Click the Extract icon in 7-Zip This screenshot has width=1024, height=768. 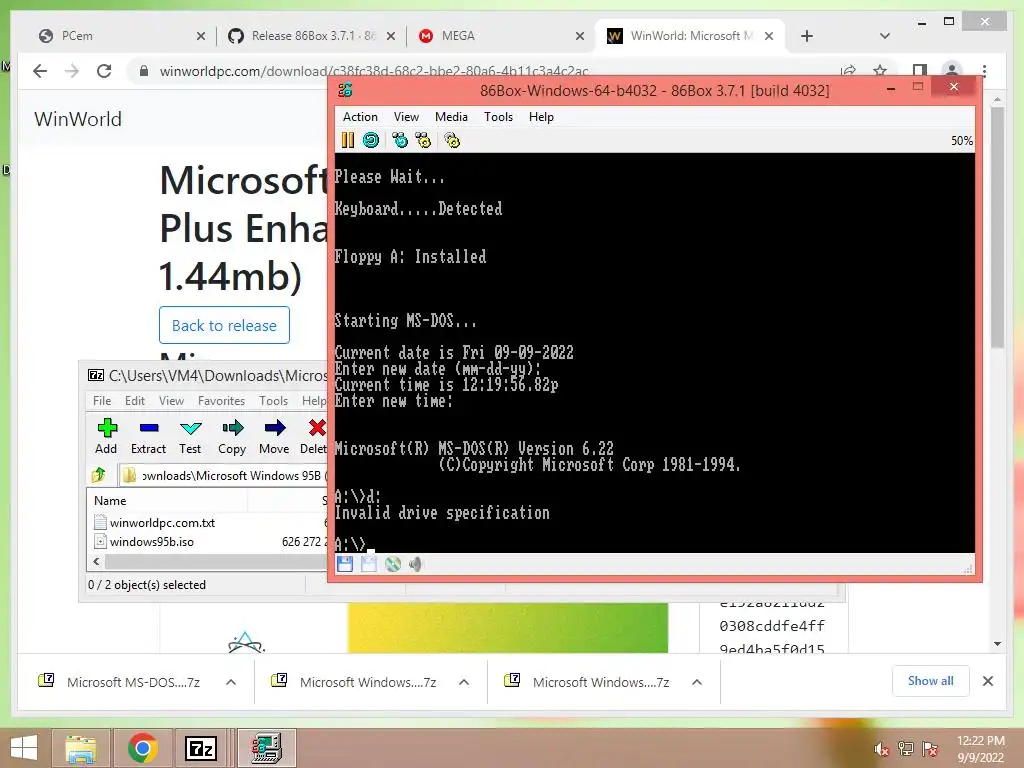click(x=148, y=436)
